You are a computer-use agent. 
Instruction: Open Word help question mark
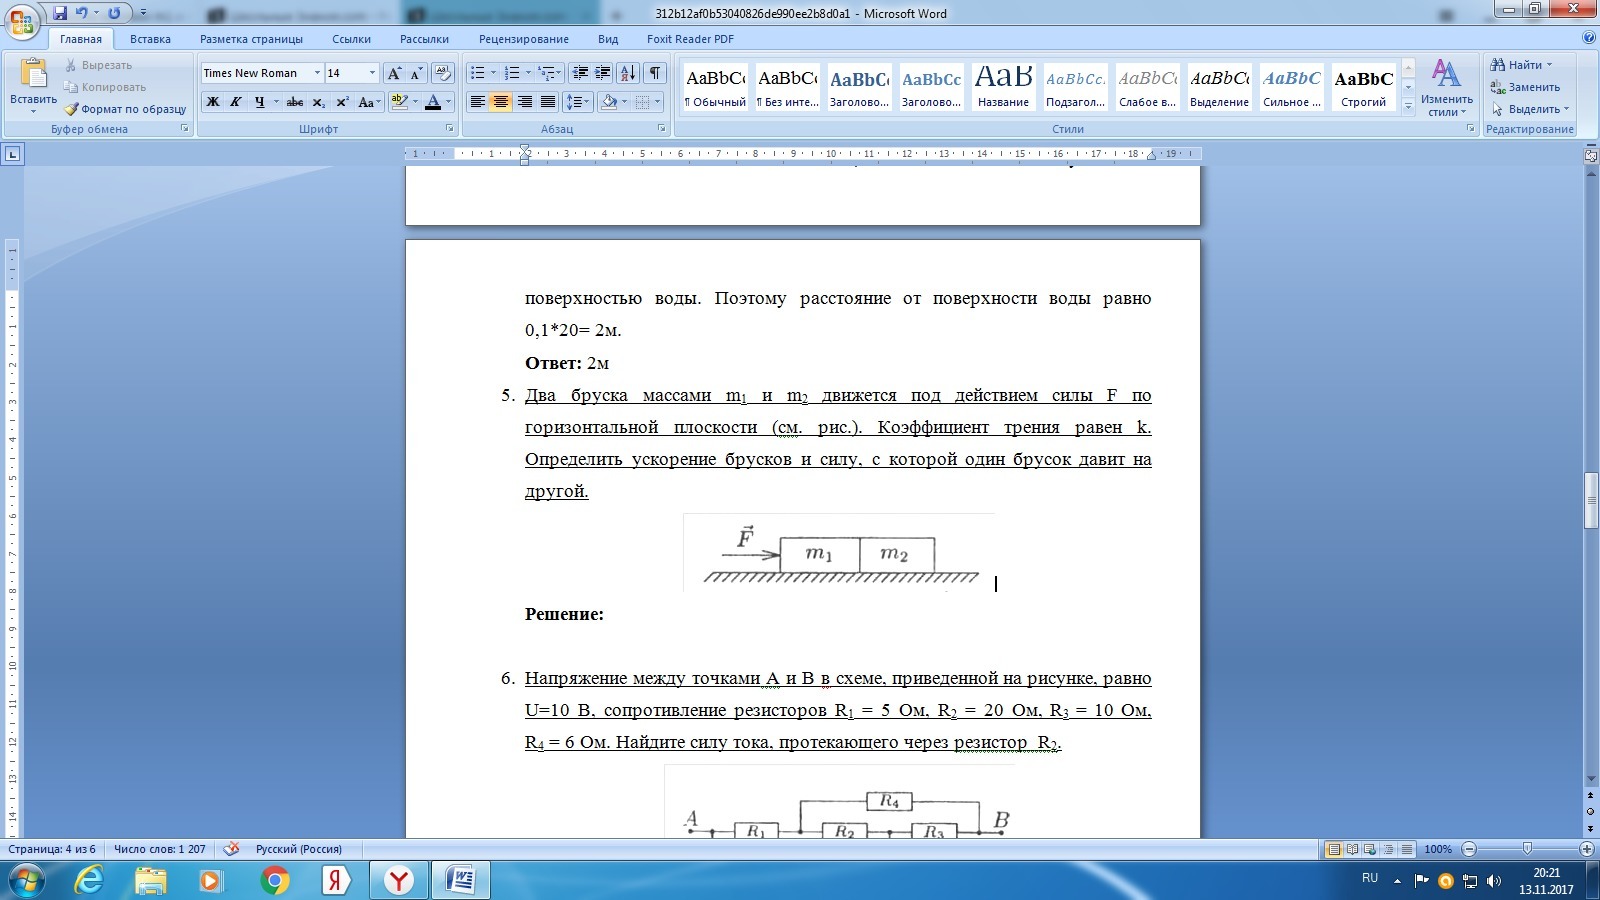[x=1589, y=38]
